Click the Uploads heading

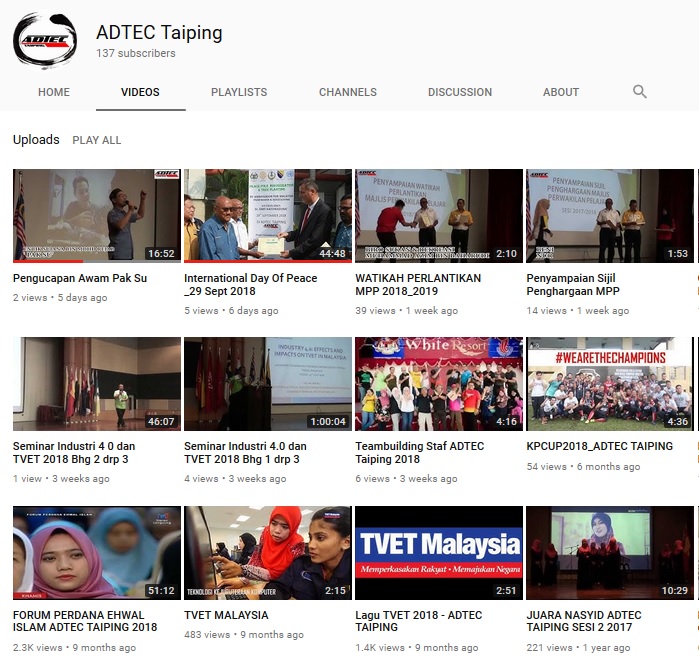[36, 140]
